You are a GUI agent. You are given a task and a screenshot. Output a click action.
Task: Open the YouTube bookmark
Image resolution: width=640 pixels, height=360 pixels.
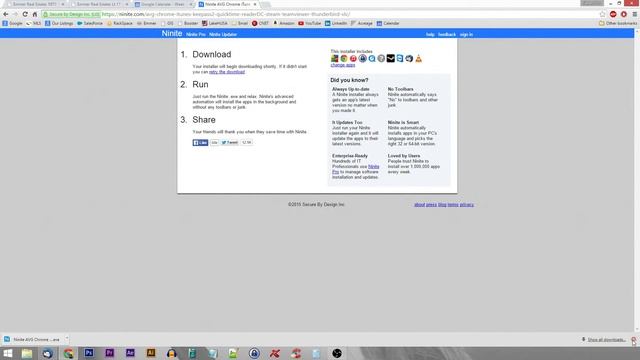309,23
